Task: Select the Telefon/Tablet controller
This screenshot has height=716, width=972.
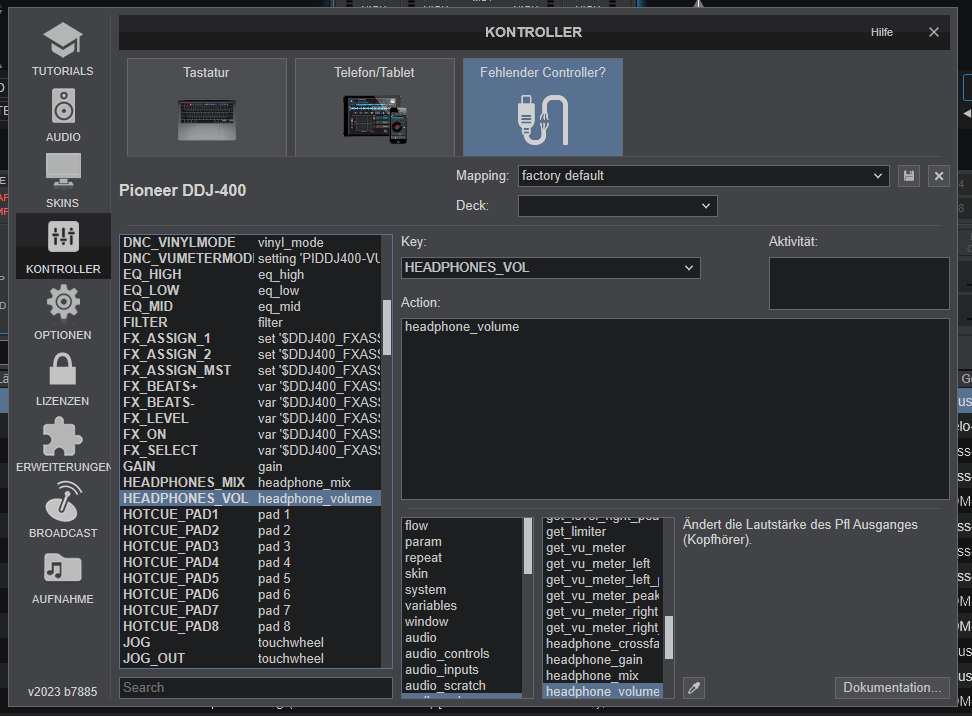Action: point(374,107)
